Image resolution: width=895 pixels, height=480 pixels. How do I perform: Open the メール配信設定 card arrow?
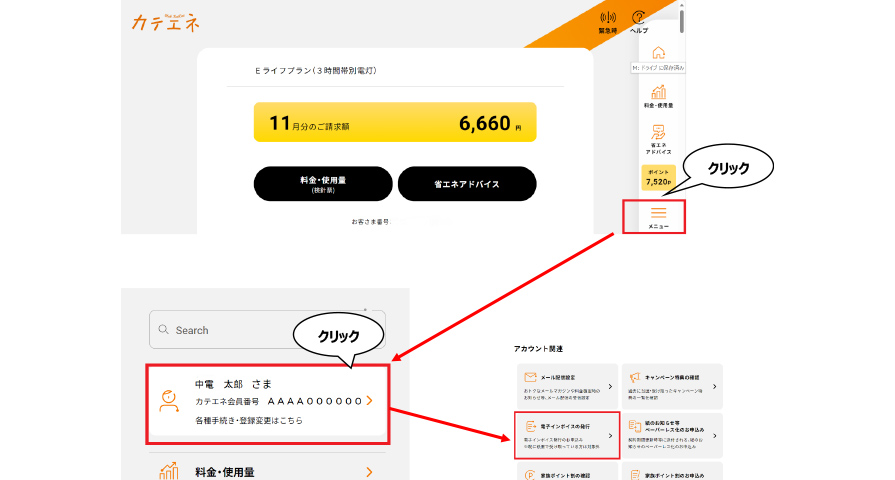[610, 387]
